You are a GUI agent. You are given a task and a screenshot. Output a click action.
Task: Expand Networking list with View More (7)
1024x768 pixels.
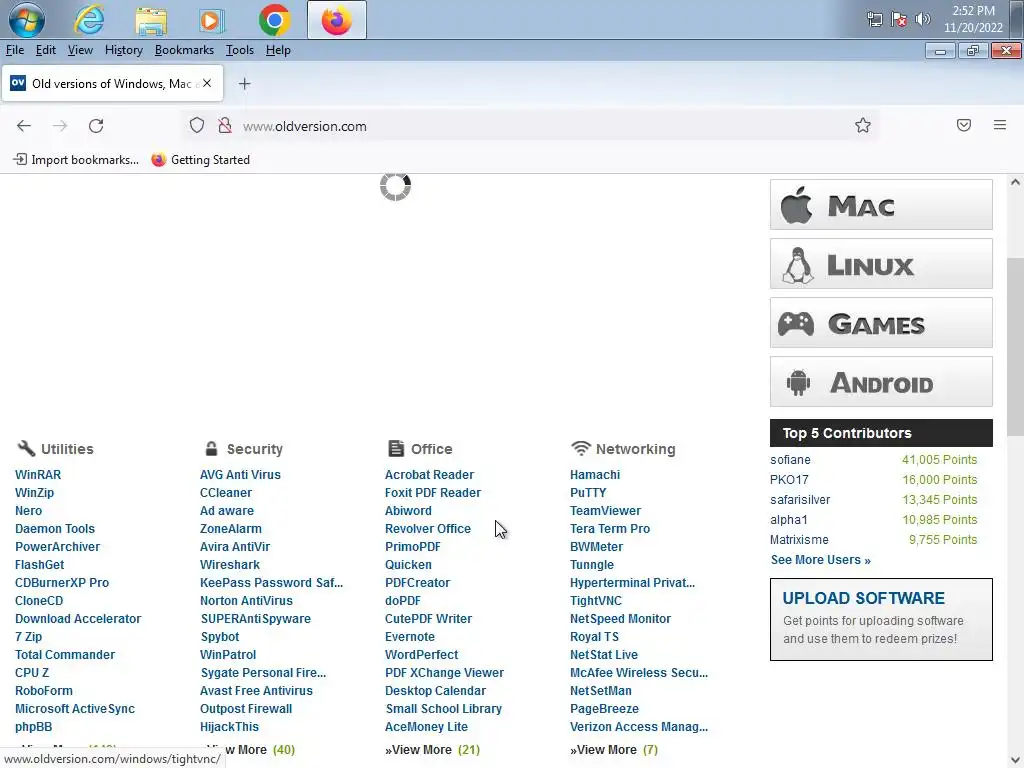point(614,750)
